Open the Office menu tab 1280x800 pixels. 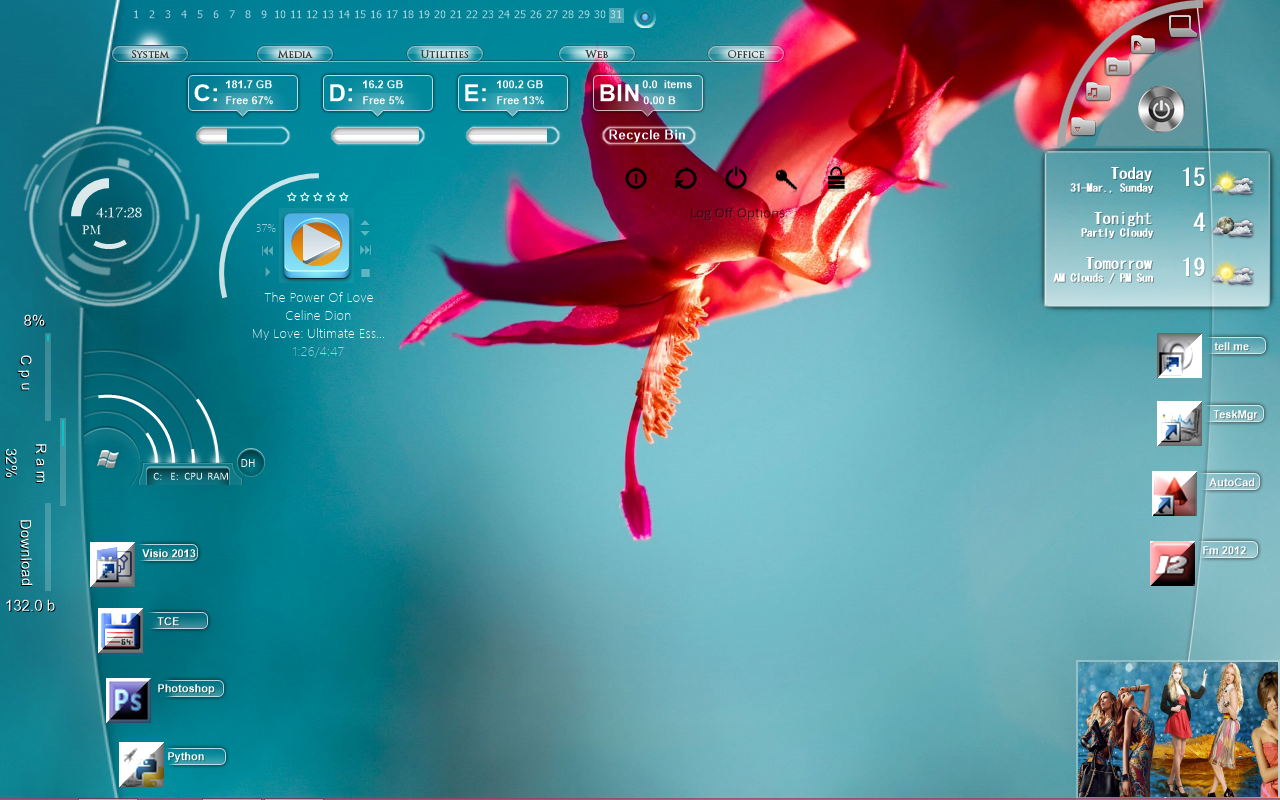[746, 54]
